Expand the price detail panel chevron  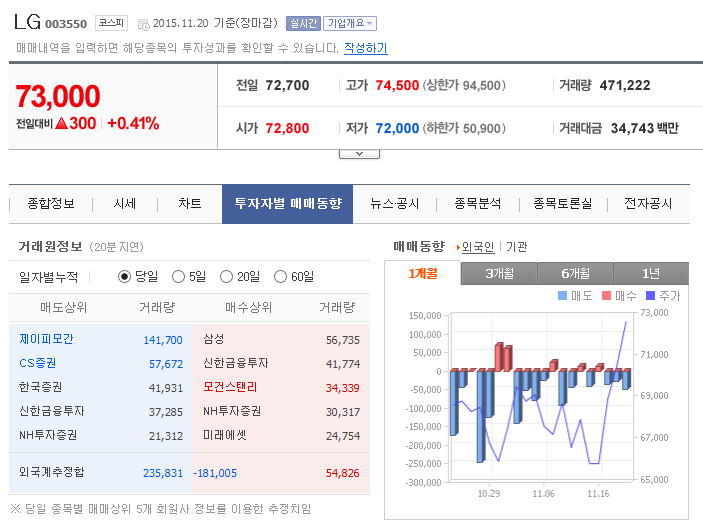pyautogui.click(x=360, y=154)
